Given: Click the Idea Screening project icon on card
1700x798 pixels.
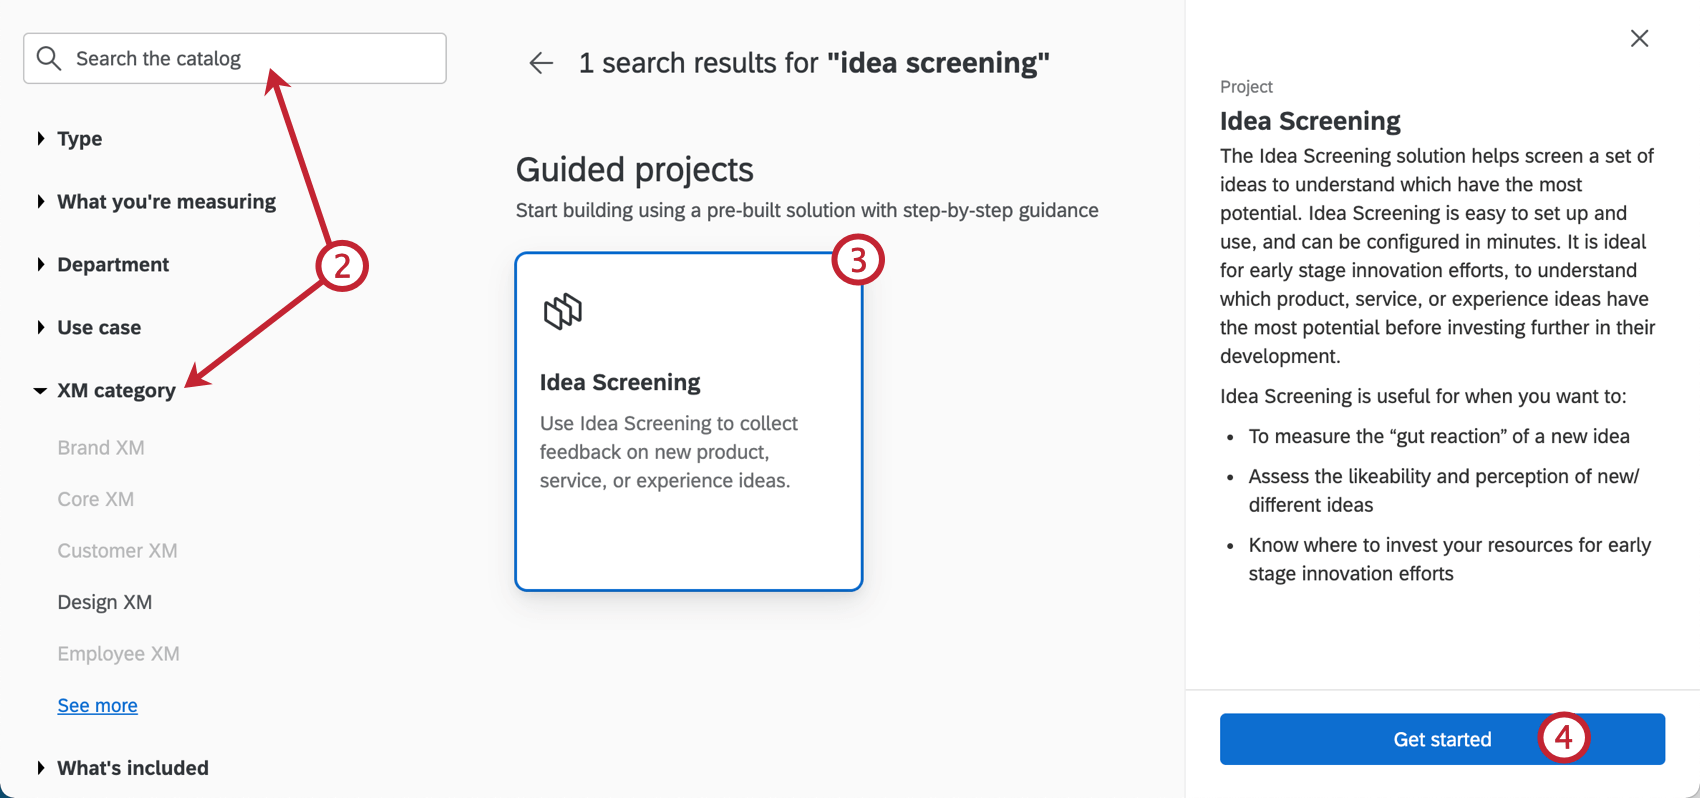Looking at the screenshot, I should [564, 311].
